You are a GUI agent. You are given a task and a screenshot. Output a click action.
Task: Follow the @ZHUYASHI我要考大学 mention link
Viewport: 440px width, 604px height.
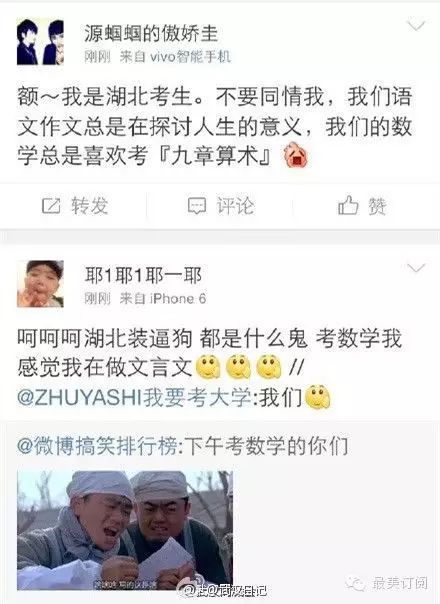coord(135,397)
